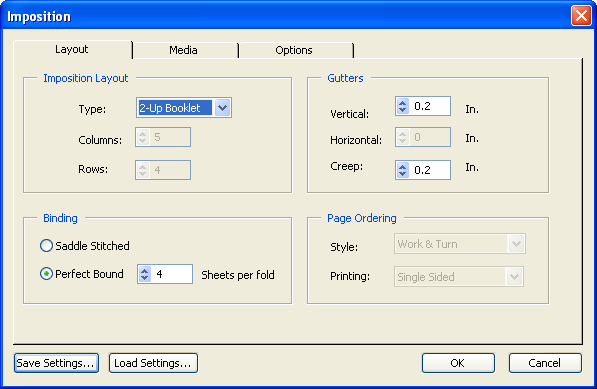Click the Rows spinner arrows
This screenshot has width=597, height=389.
[142, 170]
